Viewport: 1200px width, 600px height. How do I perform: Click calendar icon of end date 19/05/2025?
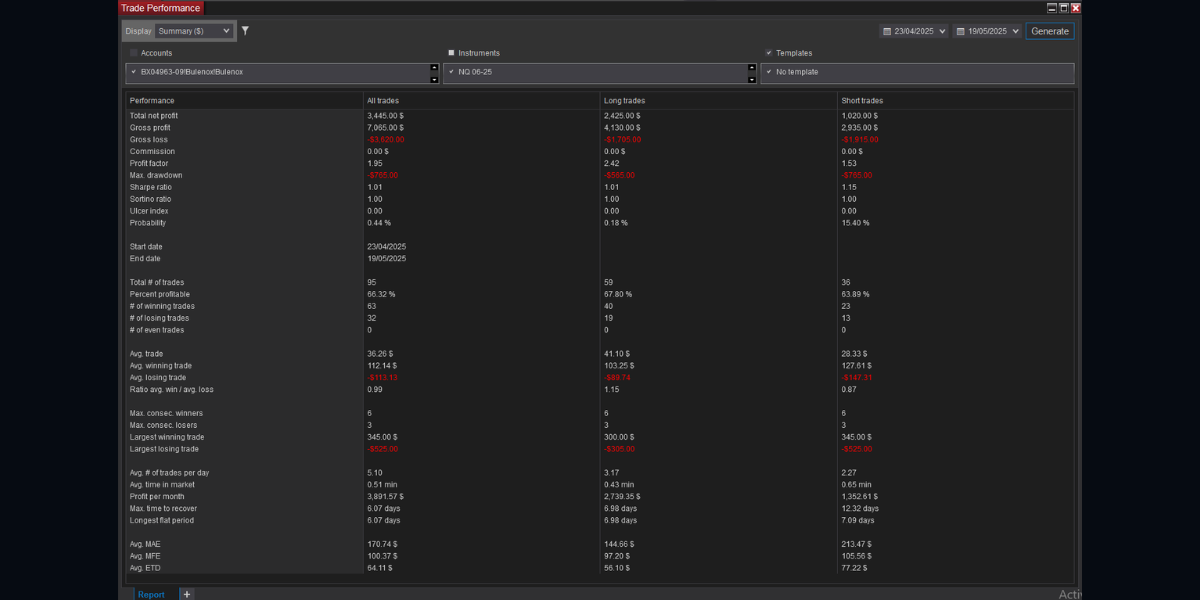coord(960,31)
